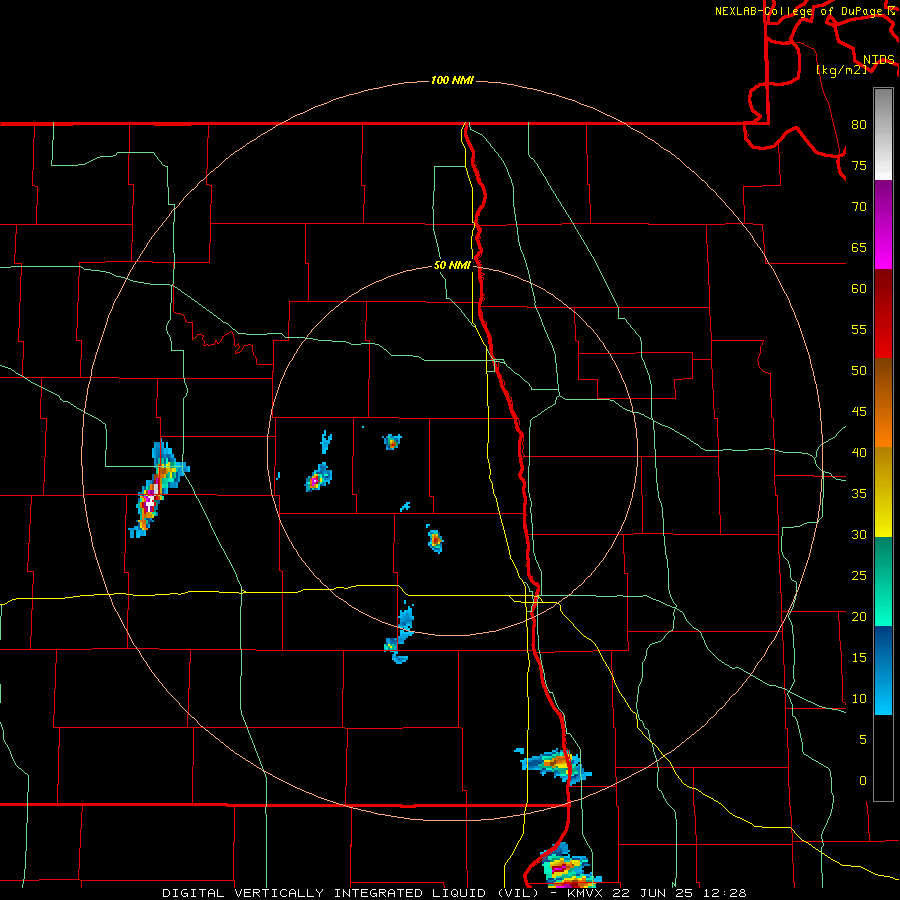Click the NIDS label
Screen dimensions: 900x900
878,59
